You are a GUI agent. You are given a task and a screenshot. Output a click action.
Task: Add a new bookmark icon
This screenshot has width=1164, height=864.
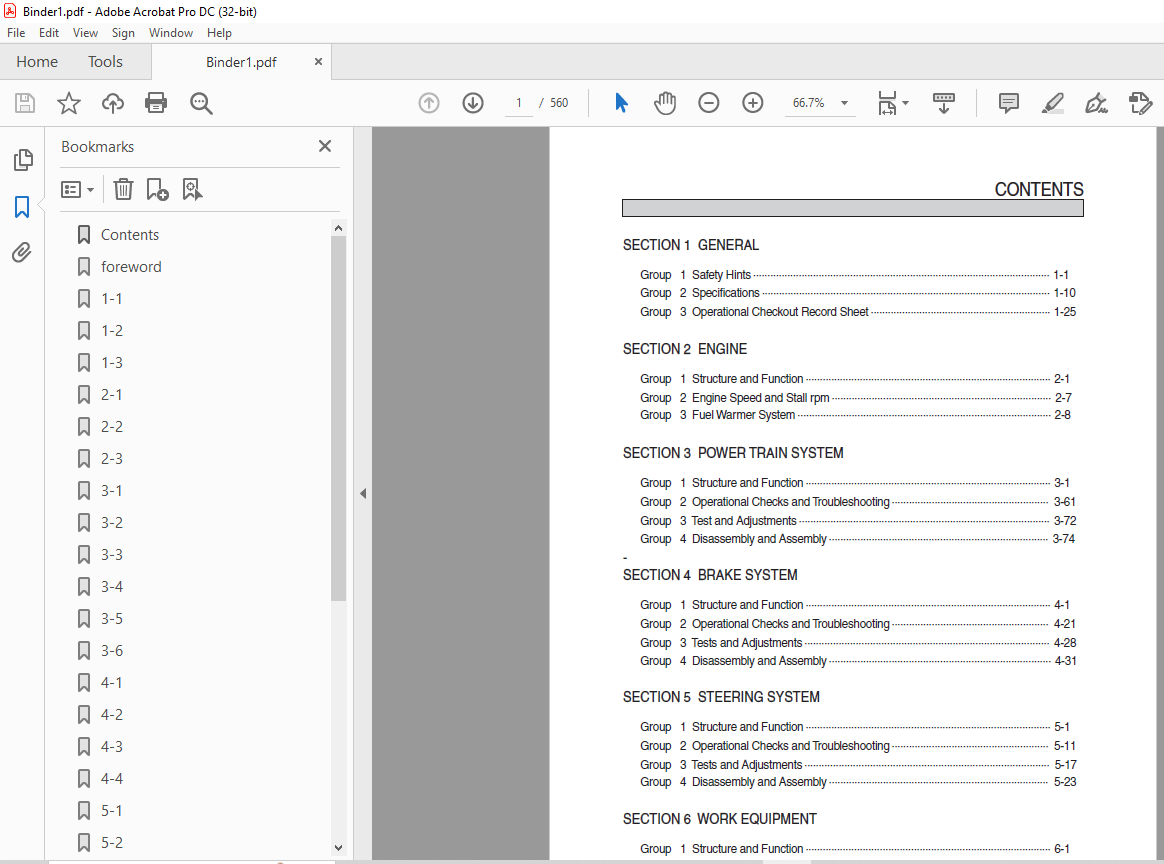(x=157, y=189)
